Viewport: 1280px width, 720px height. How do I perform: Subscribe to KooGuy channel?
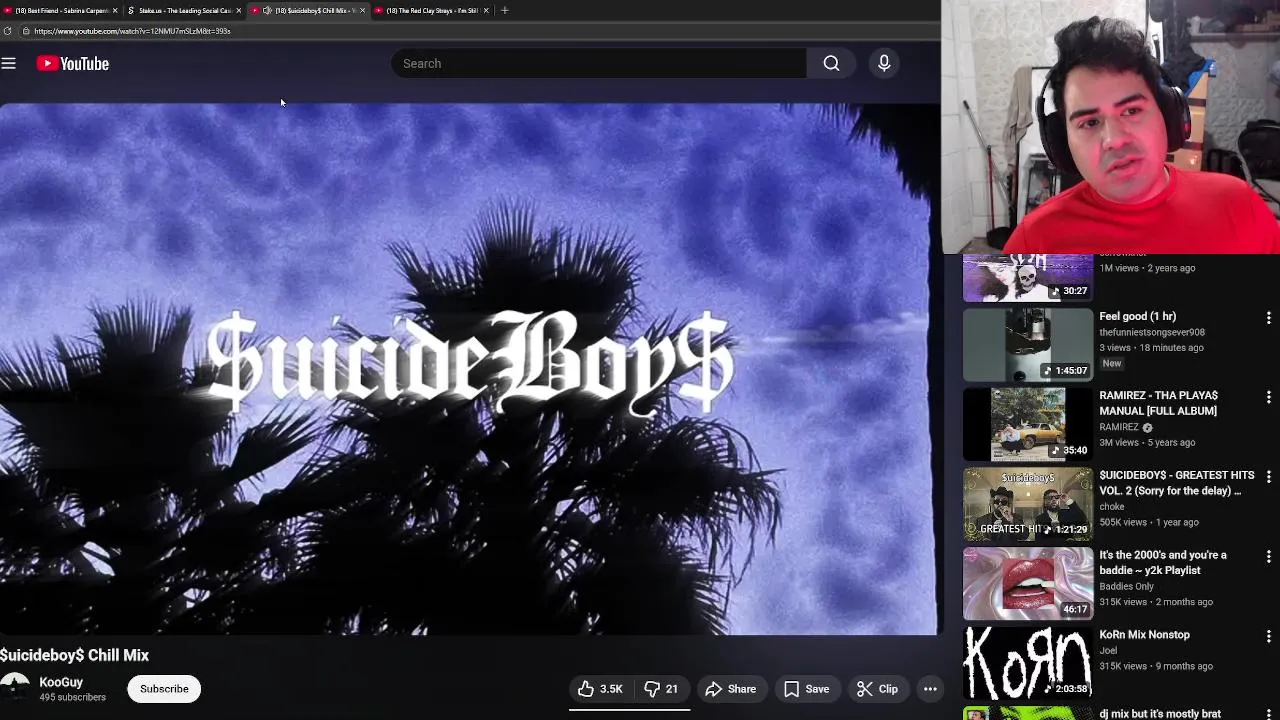point(164,689)
